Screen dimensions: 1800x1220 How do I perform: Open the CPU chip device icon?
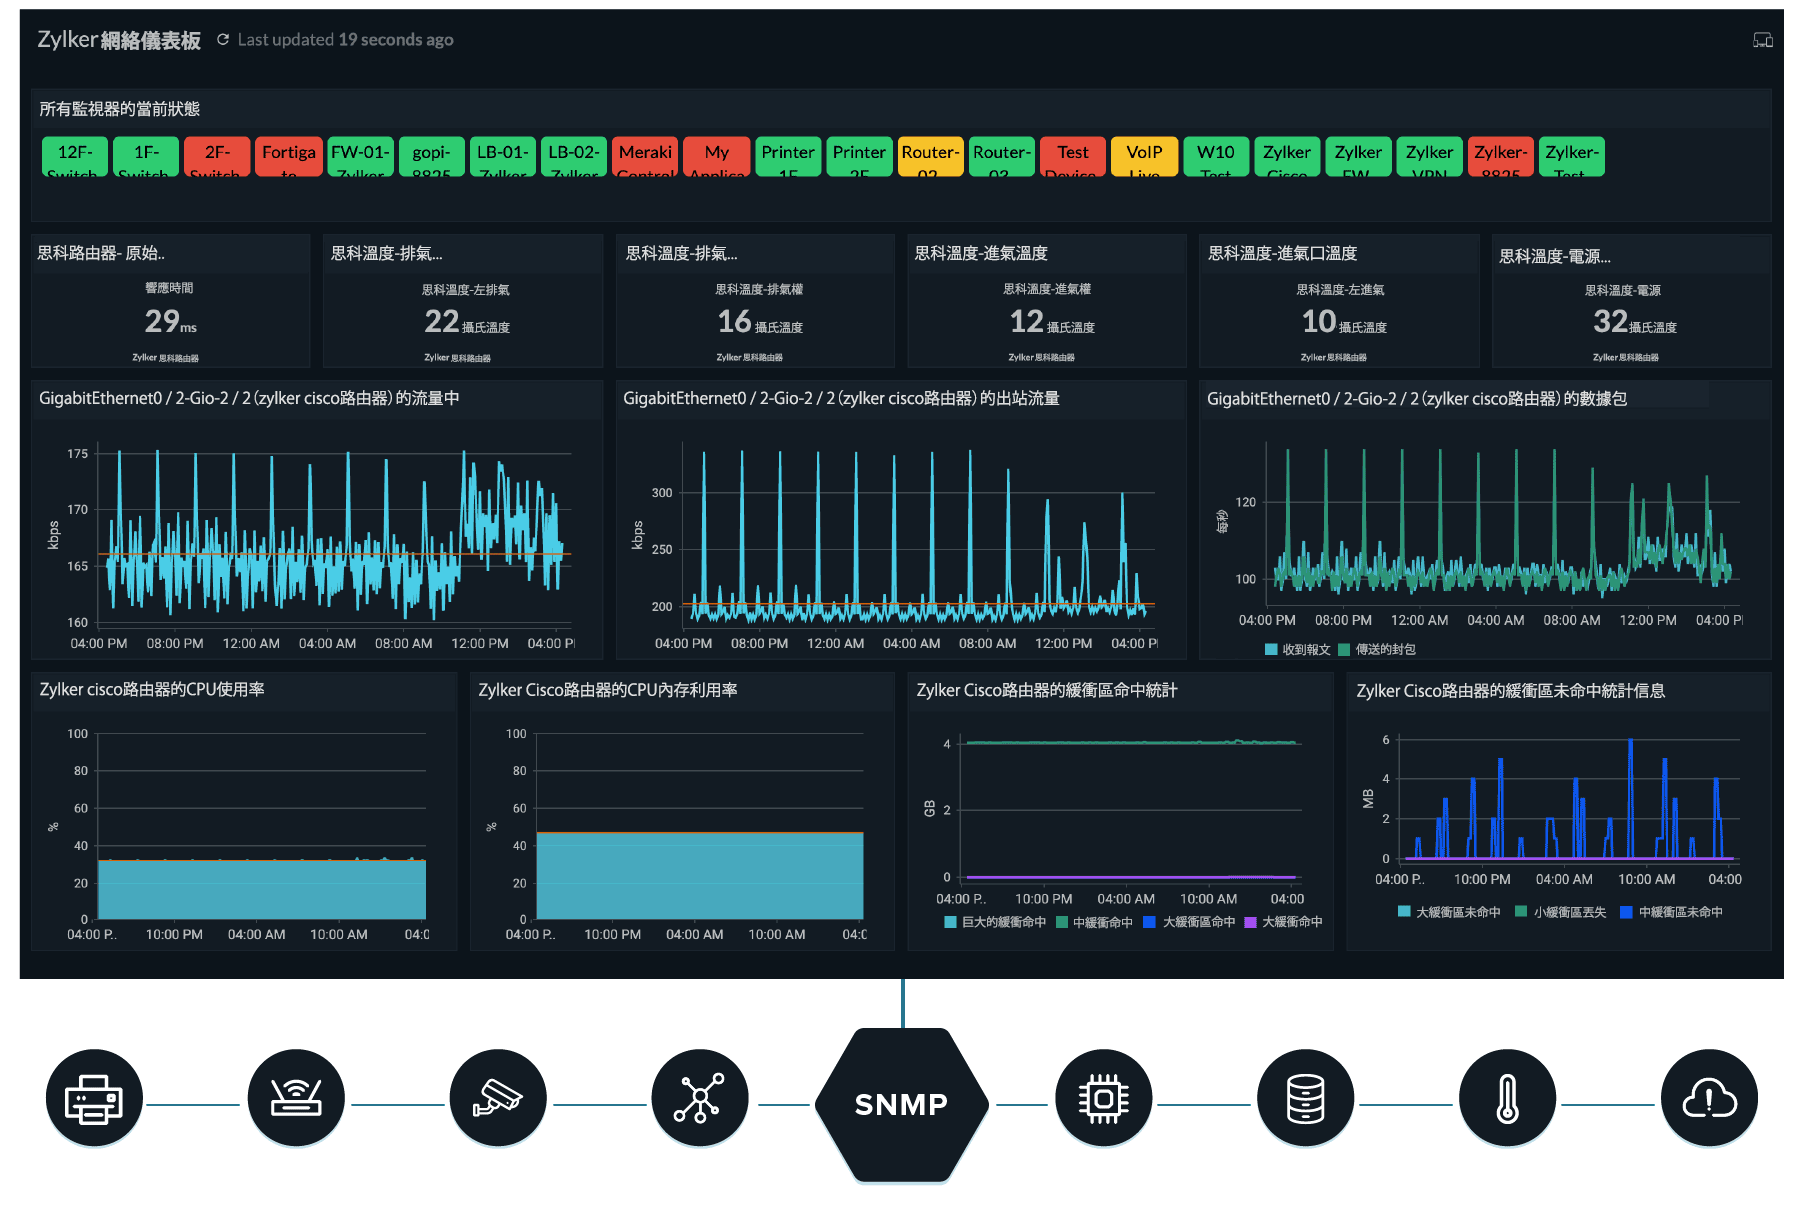coord(1103,1097)
